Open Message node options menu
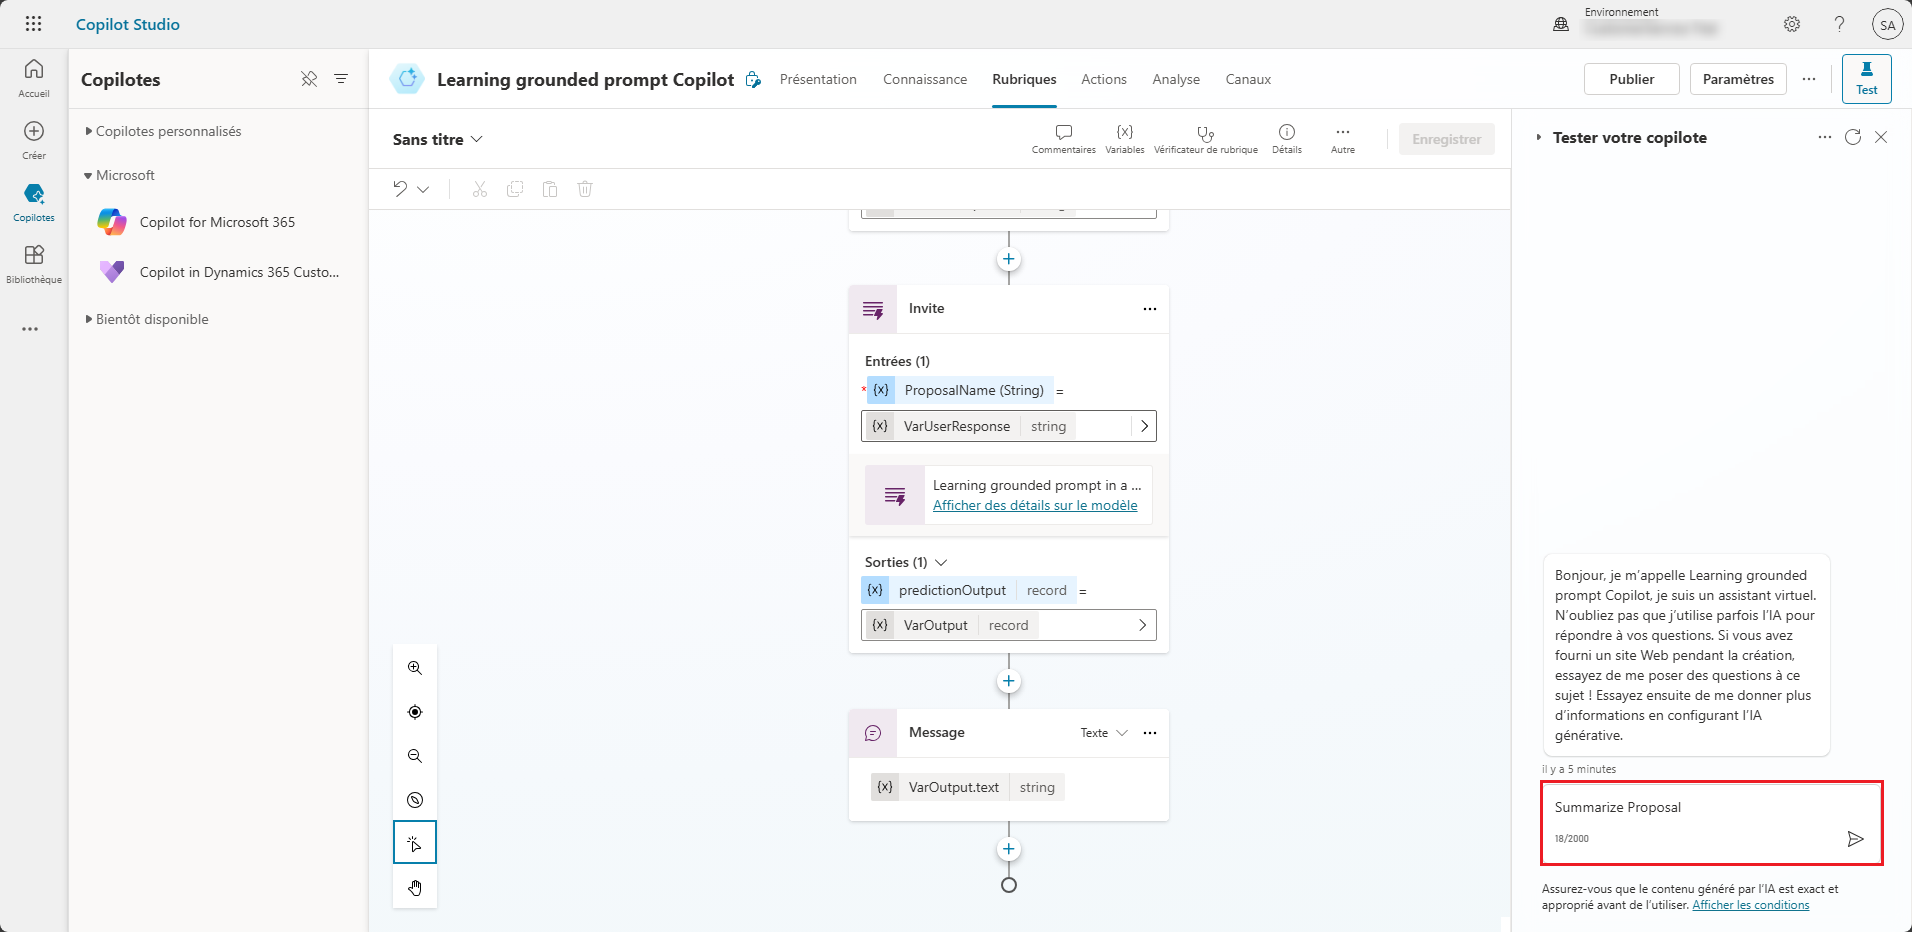Screen dimensions: 1912x932 point(1150,733)
